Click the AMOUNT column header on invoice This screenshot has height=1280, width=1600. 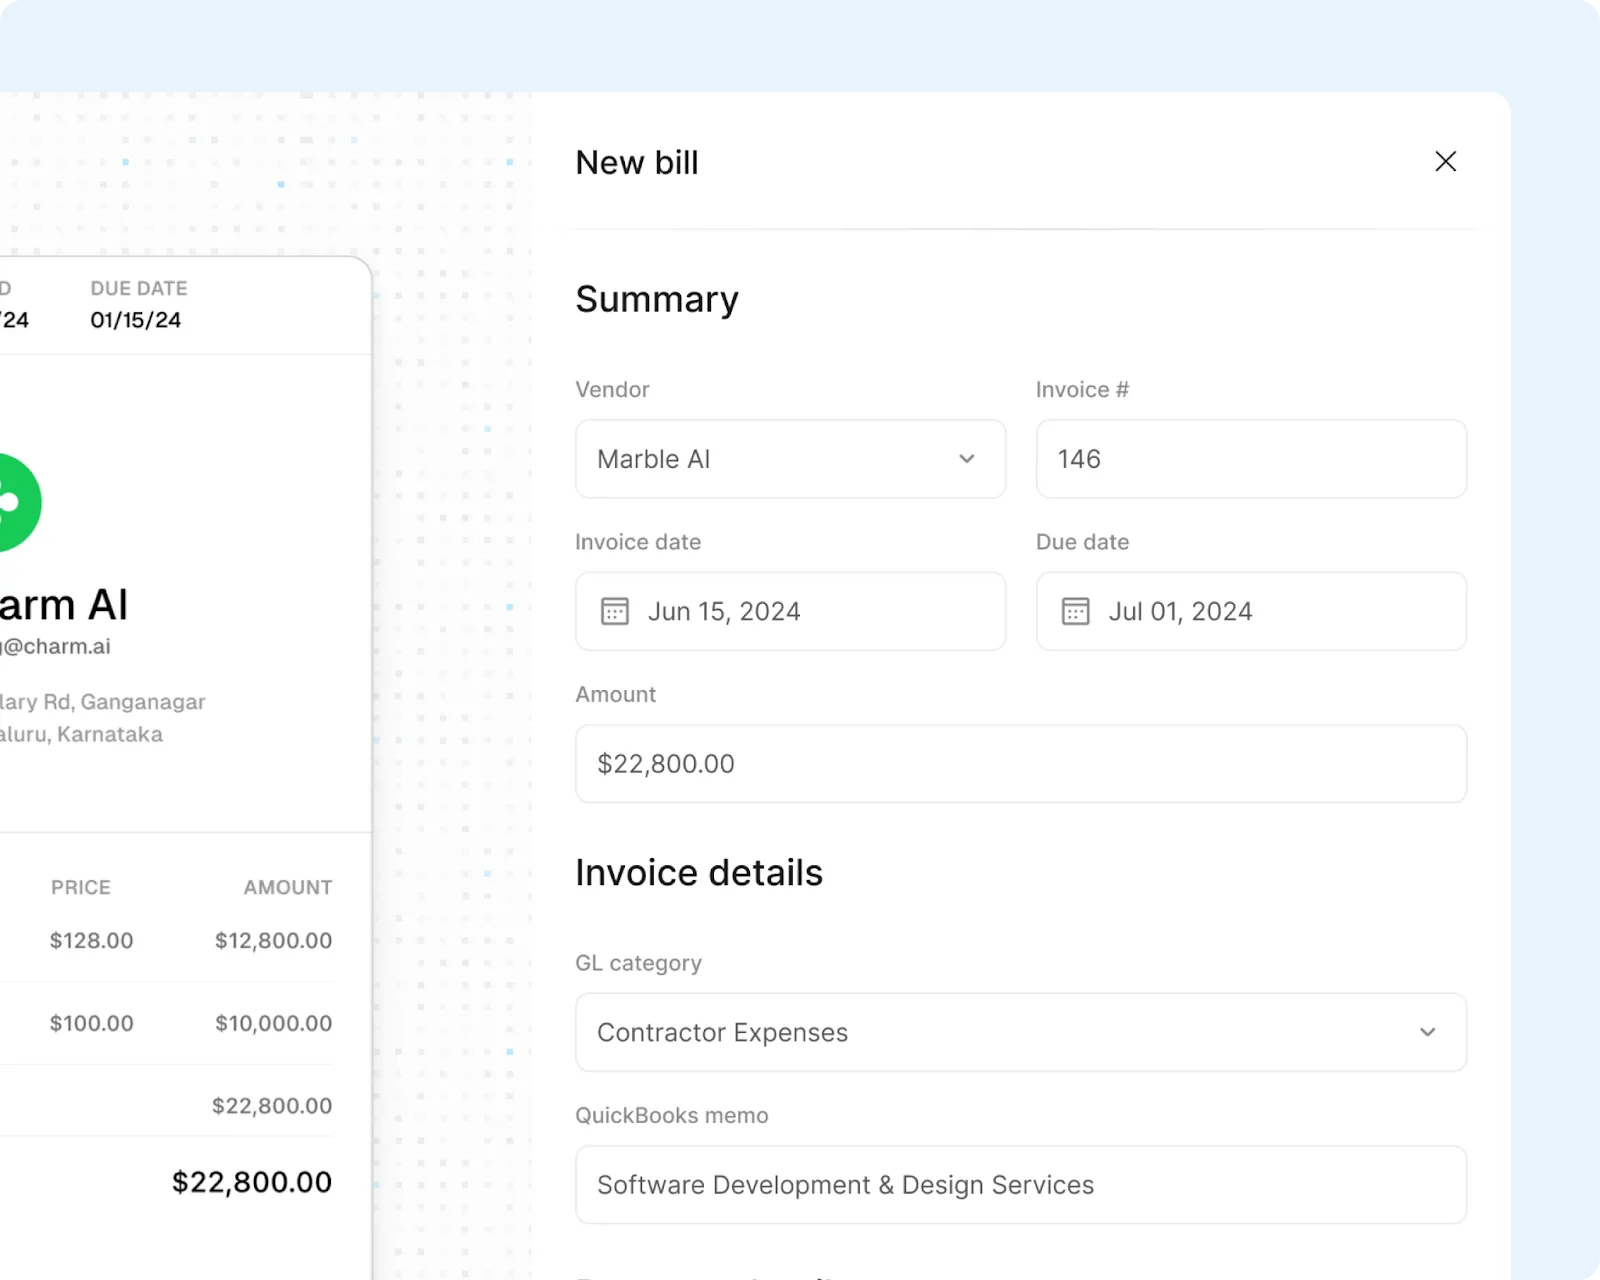(288, 888)
